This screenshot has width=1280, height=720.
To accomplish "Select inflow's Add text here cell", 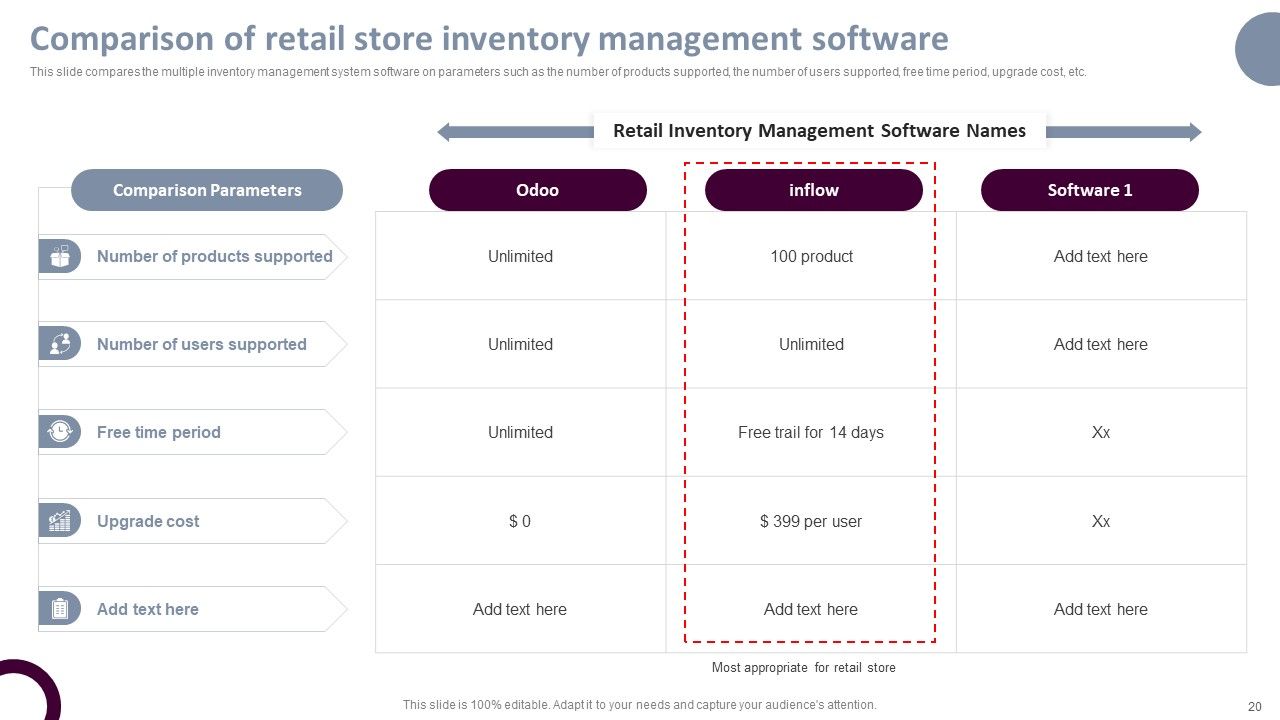I will pyautogui.click(x=811, y=609).
